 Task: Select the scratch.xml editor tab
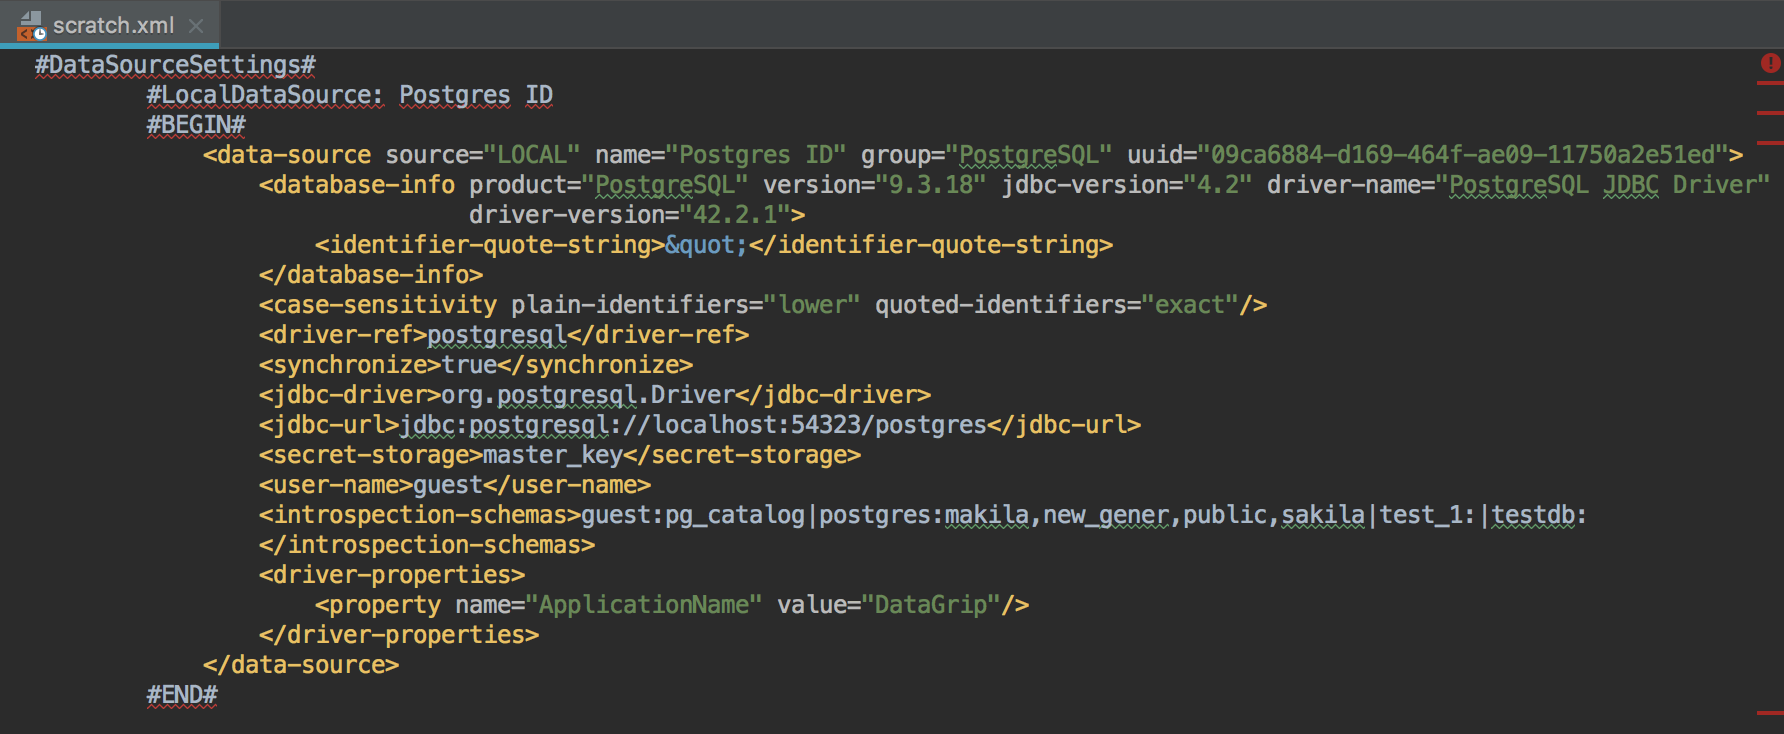[x=109, y=24]
